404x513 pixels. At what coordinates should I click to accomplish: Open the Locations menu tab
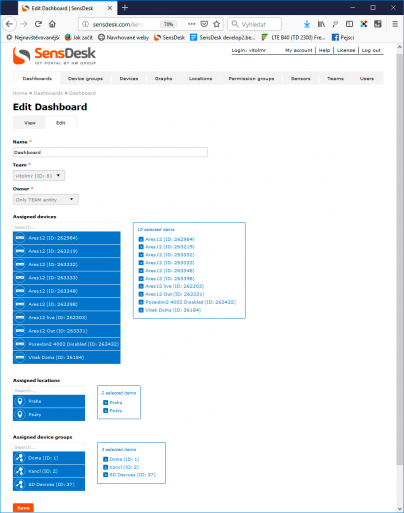(200, 78)
